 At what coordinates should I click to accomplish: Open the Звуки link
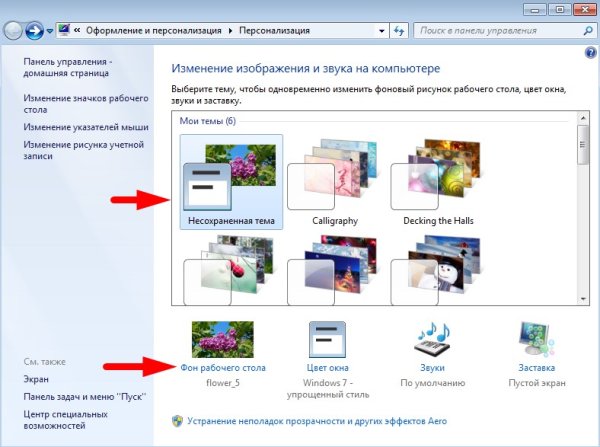(x=432, y=368)
